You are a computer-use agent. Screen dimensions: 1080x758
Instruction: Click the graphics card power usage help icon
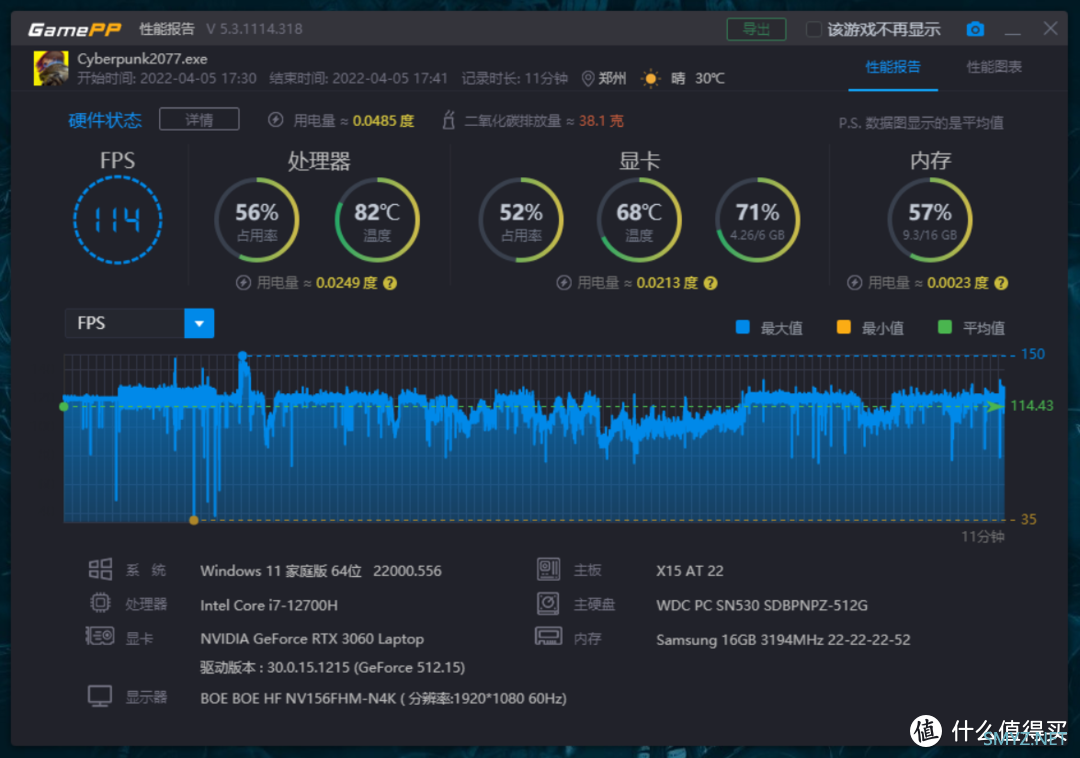pos(711,283)
